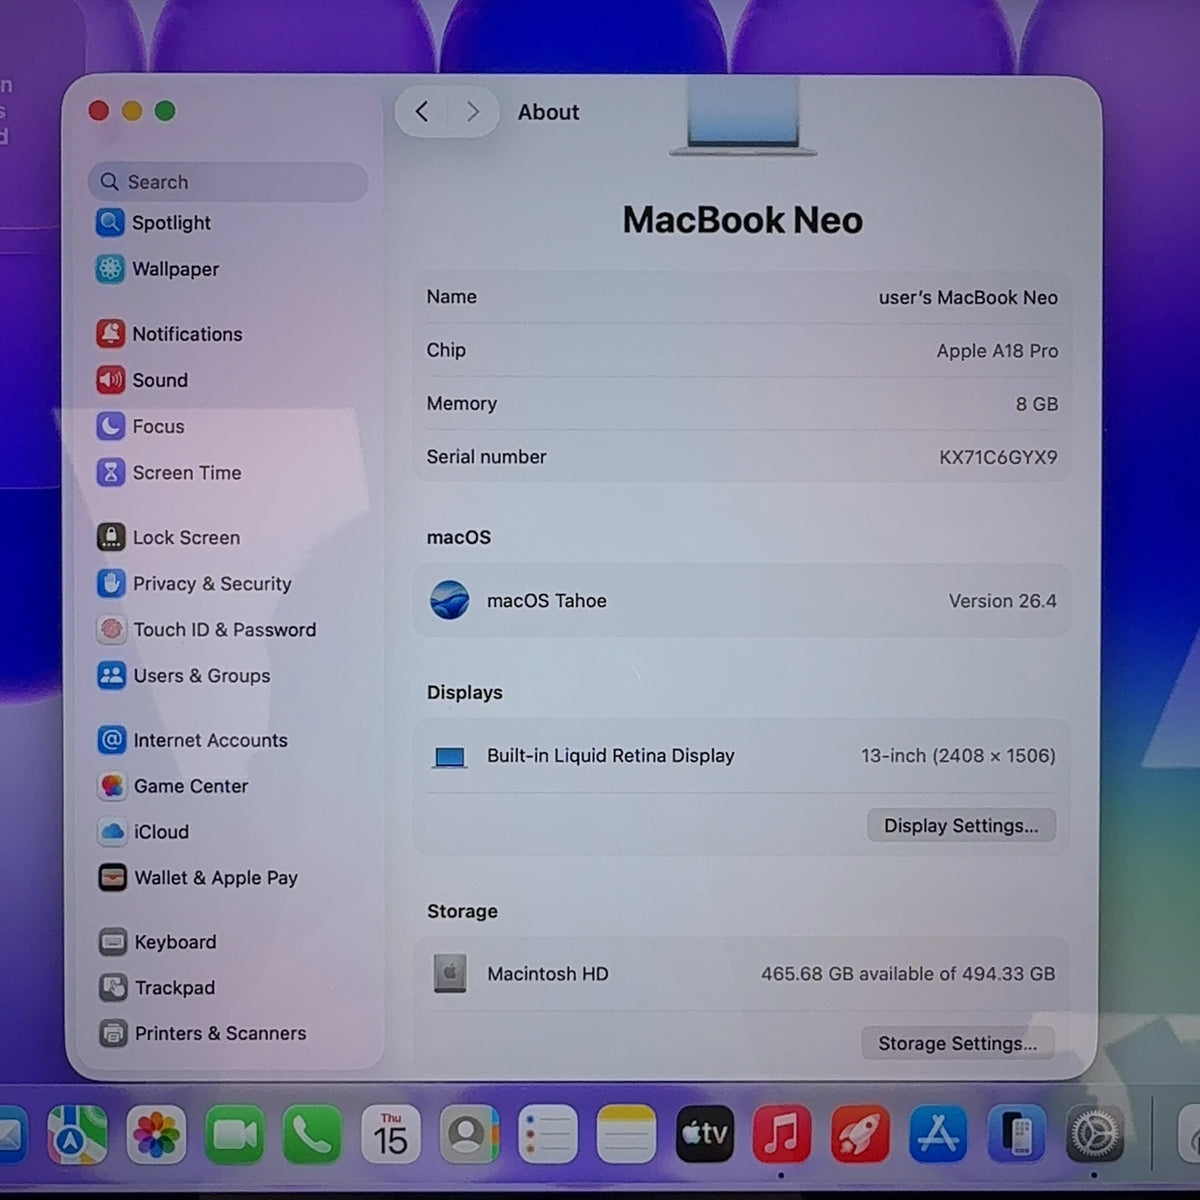
Task: Select Users & Groups in the sidebar
Action: pyautogui.click(x=184, y=675)
